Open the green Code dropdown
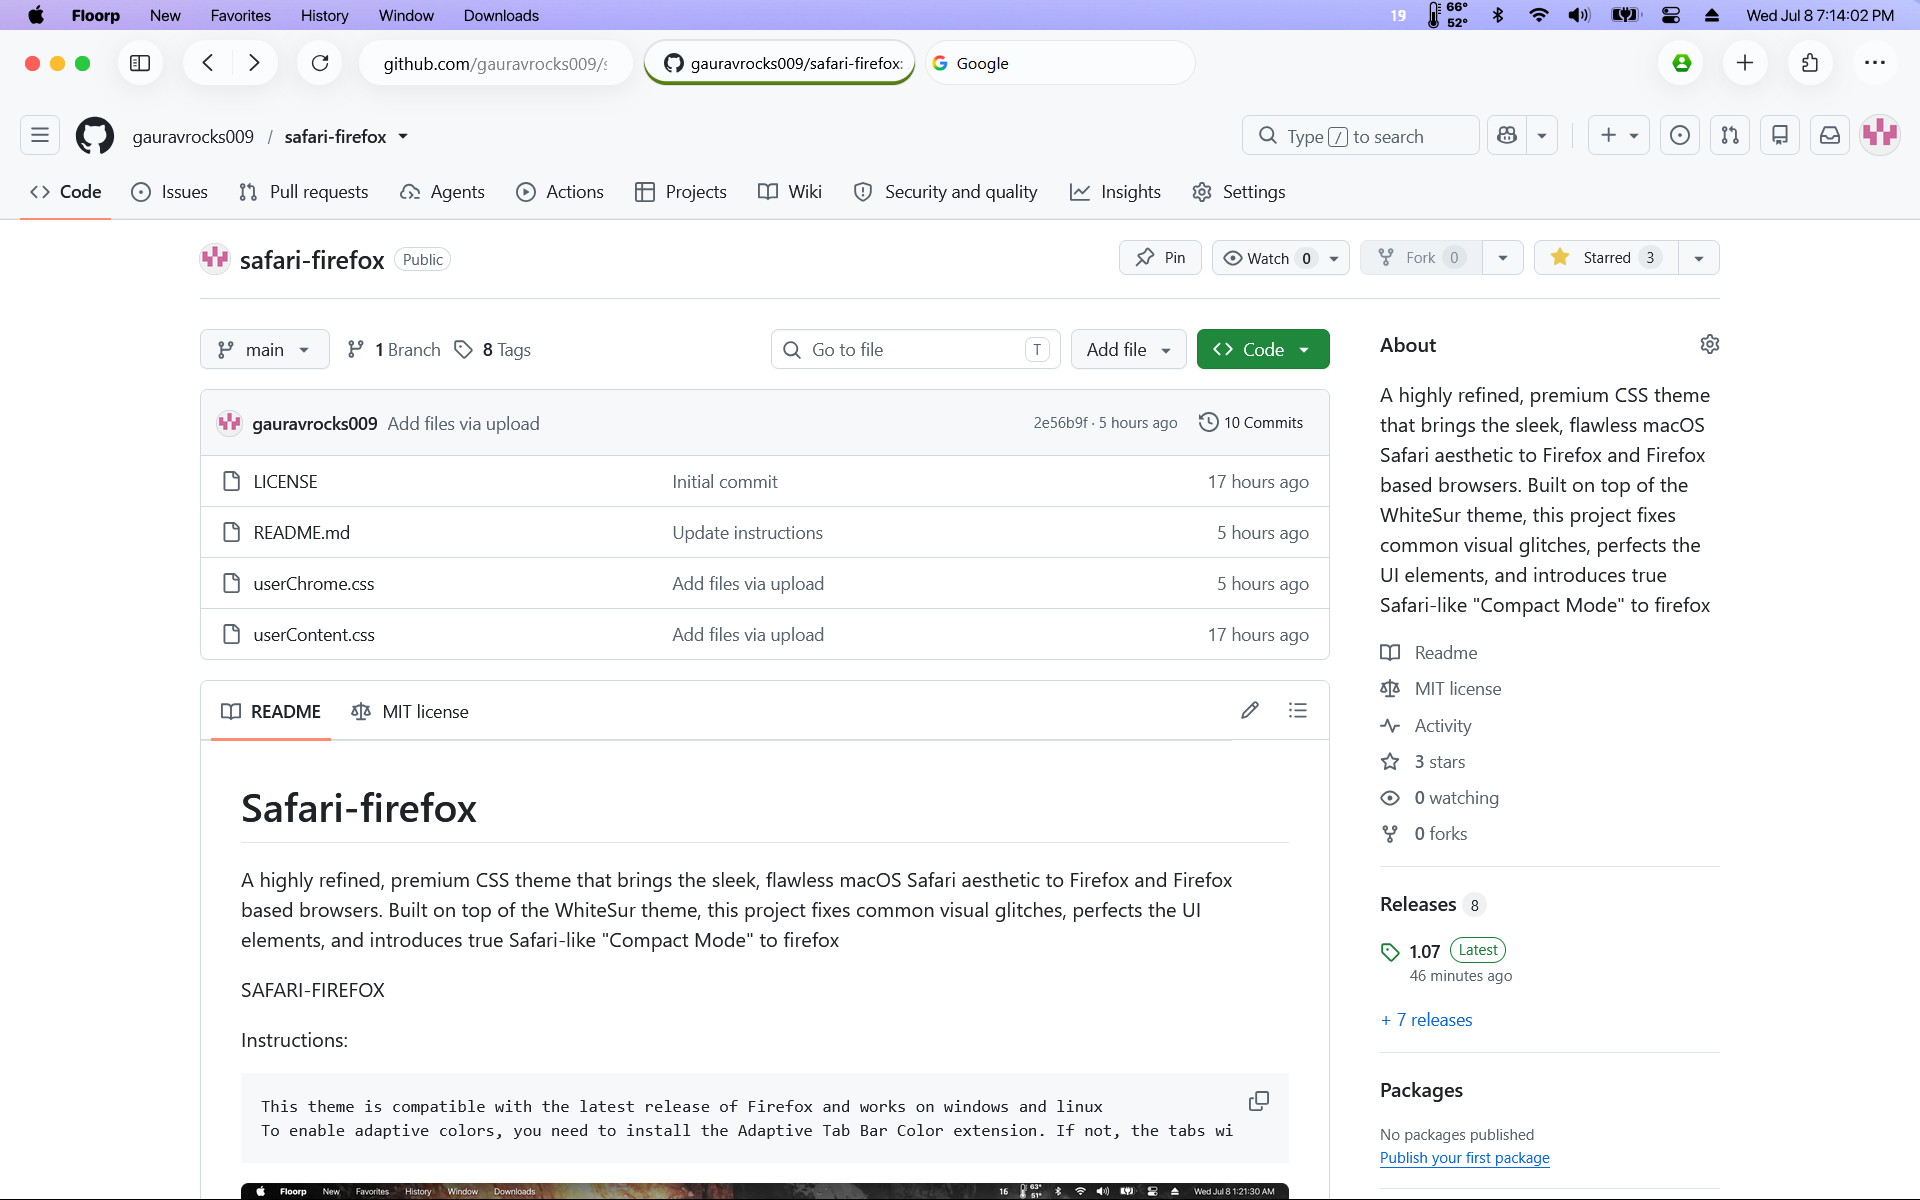Image resolution: width=1920 pixels, height=1200 pixels. 1263,349
